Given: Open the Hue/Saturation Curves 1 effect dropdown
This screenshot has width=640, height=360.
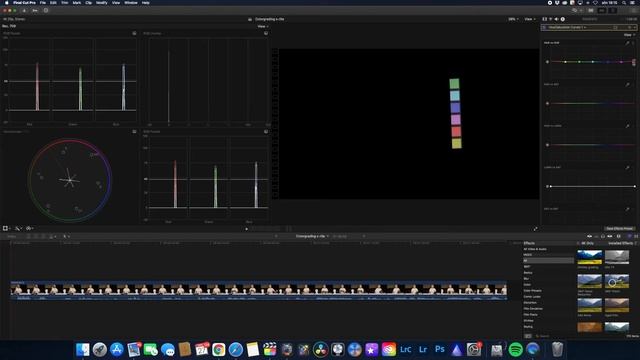Looking at the screenshot, I should (x=567, y=27).
